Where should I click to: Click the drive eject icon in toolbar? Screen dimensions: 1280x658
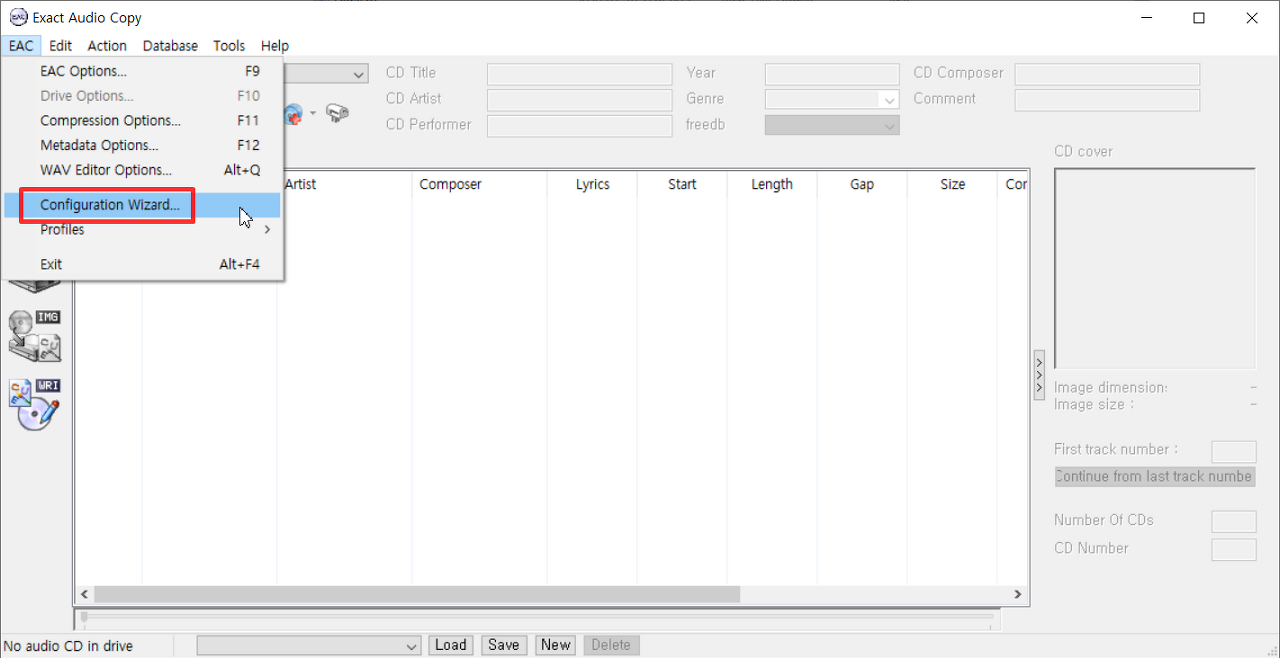coord(338,113)
